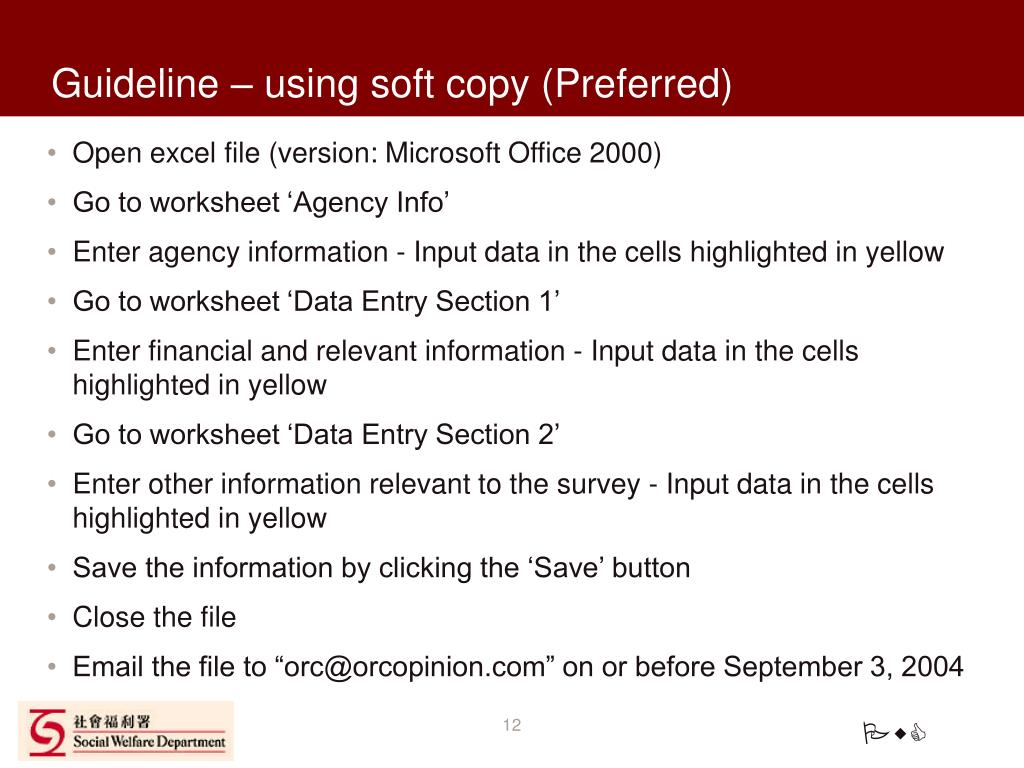Click the date 'September 3, 2004'
This screenshot has width=1024, height=768.
click(843, 667)
